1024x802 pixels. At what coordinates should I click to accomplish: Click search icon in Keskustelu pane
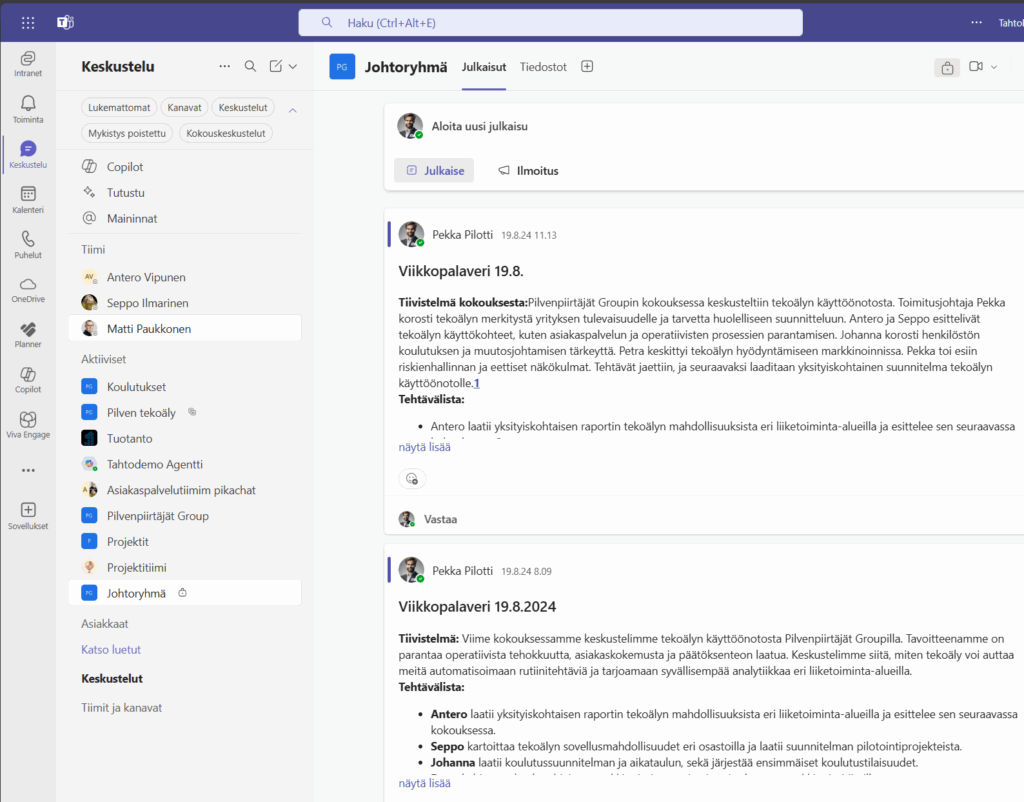point(250,66)
